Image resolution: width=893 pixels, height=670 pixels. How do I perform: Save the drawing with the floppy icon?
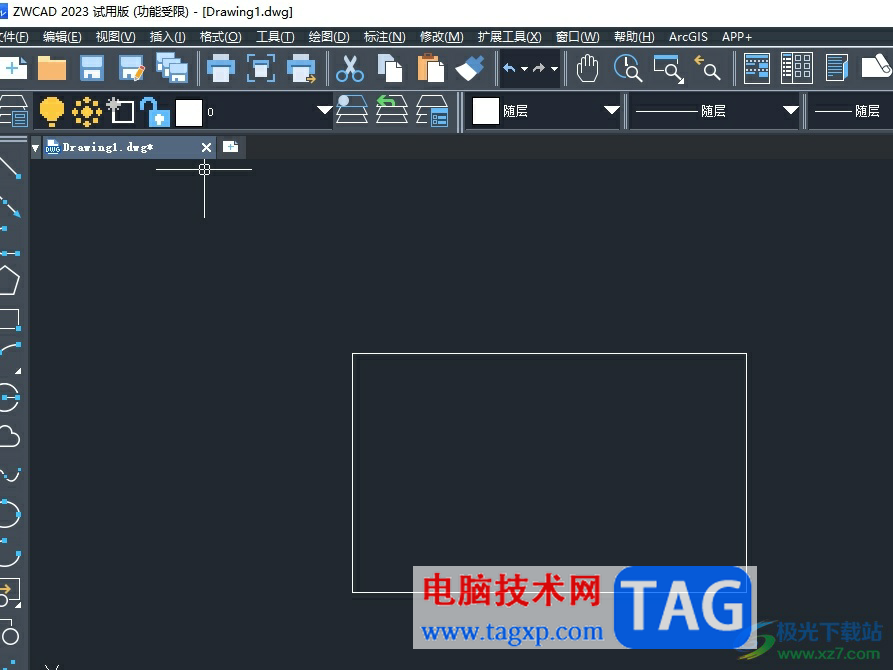tap(92, 68)
